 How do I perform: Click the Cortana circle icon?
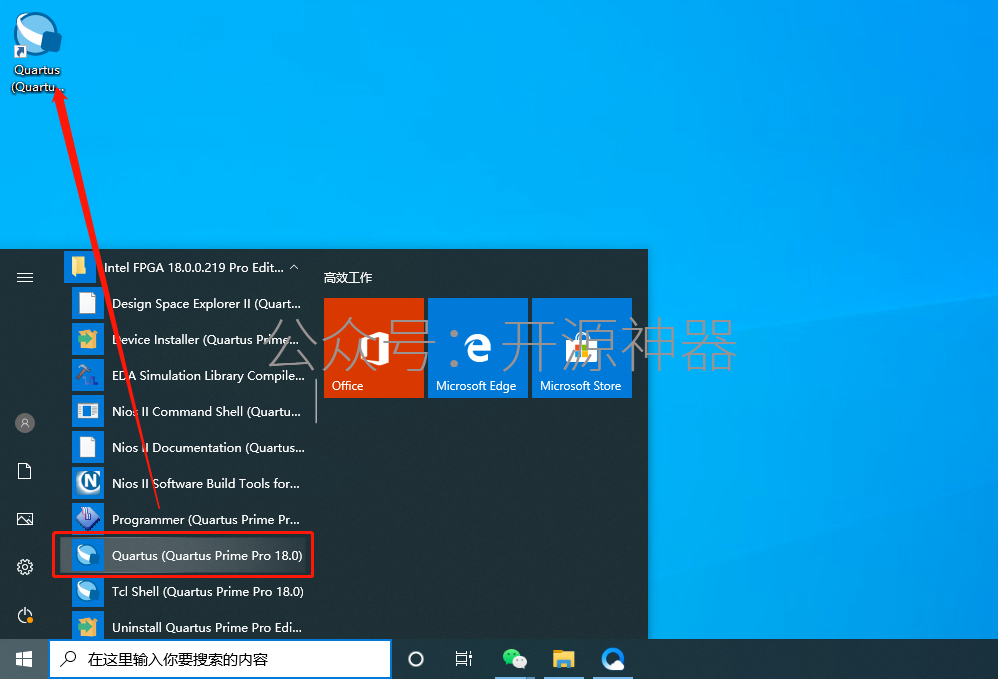pyautogui.click(x=416, y=659)
